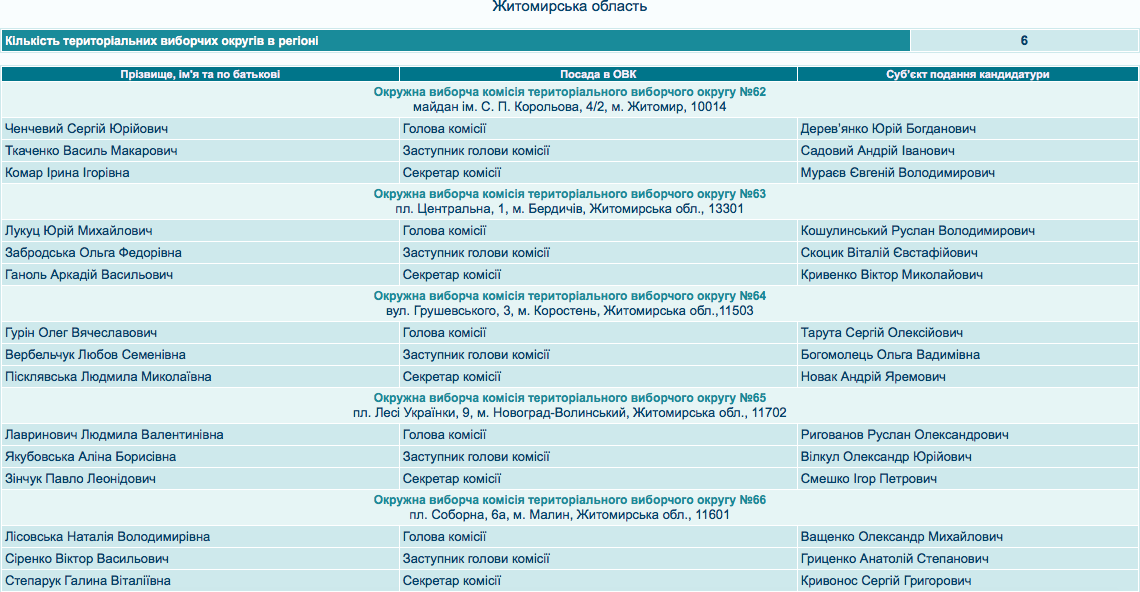This screenshot has width=1140, height=592.
Task: Click the heading for district commission №64
Action: point(569,296)
